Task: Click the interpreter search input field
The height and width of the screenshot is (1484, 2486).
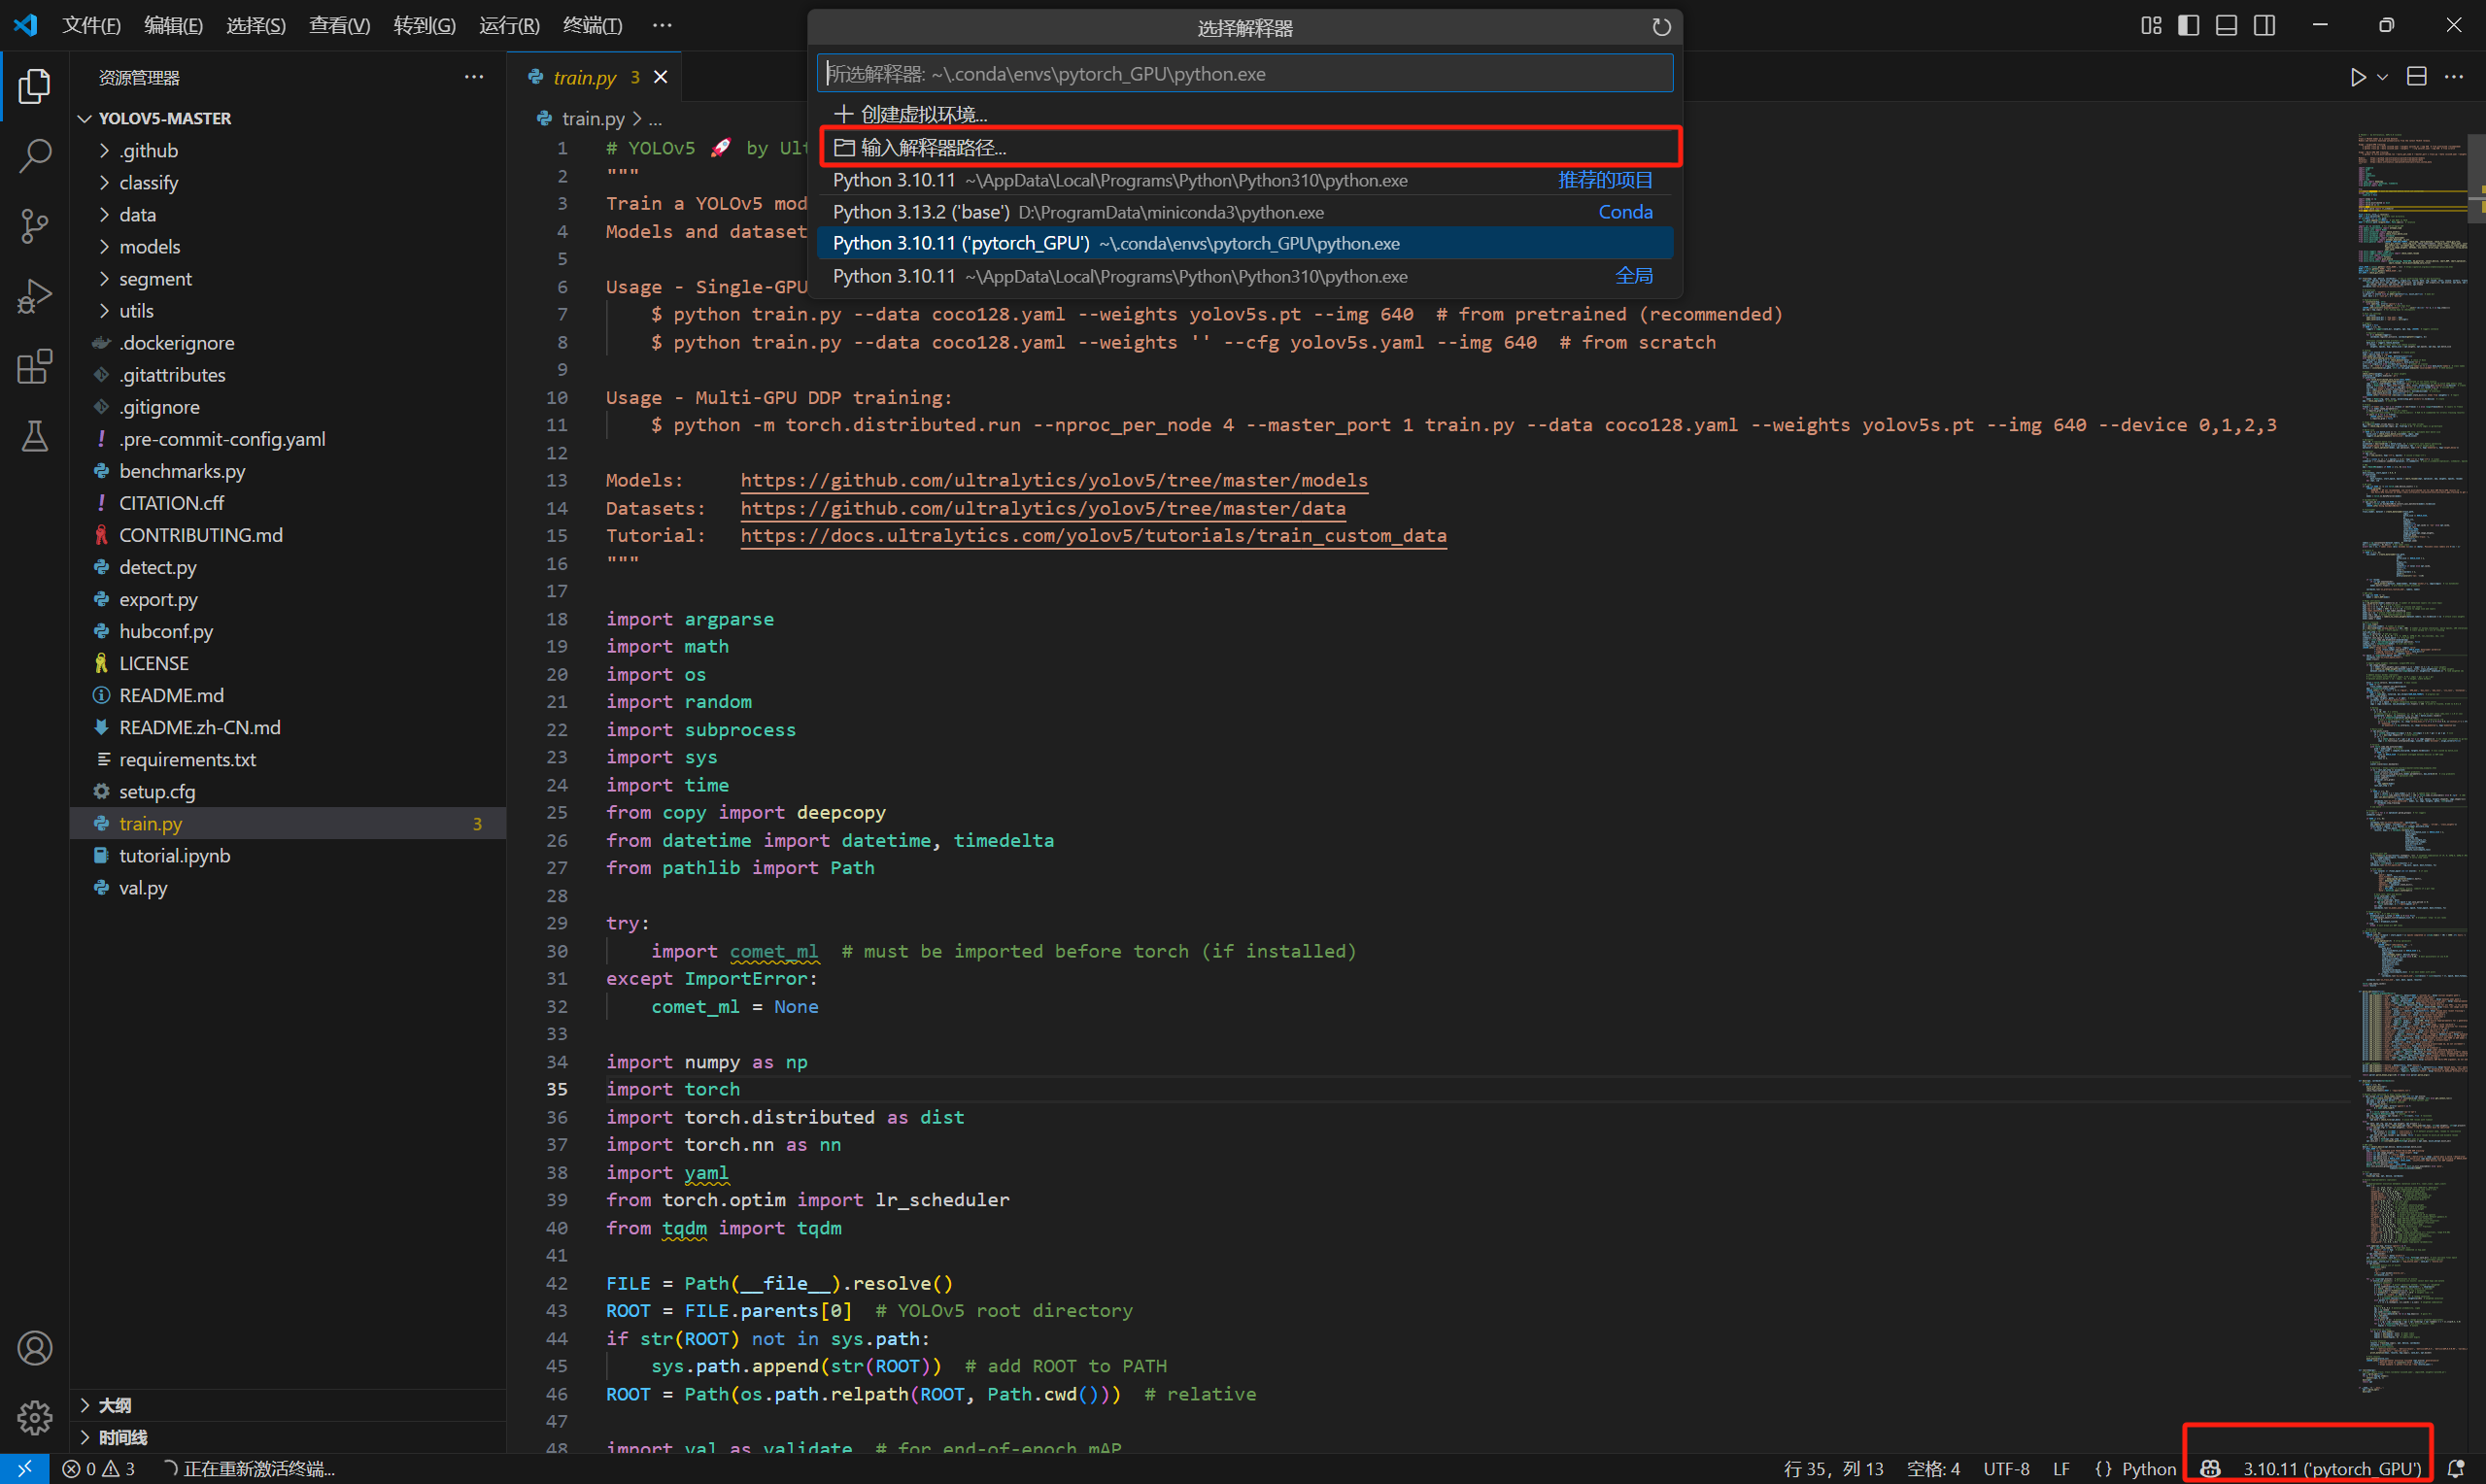Action: pyautogui.click(x=1244, y=74)
